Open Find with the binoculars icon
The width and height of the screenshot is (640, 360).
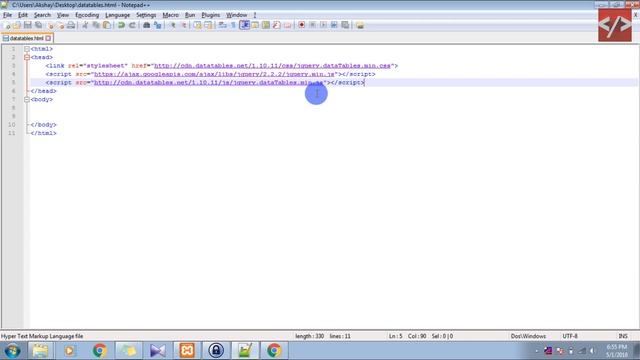[147, 25]
